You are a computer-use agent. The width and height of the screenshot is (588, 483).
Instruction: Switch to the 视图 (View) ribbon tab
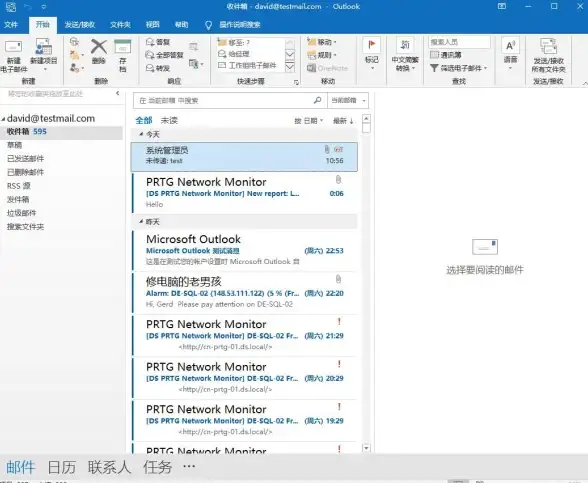click(x=153, y=25)
